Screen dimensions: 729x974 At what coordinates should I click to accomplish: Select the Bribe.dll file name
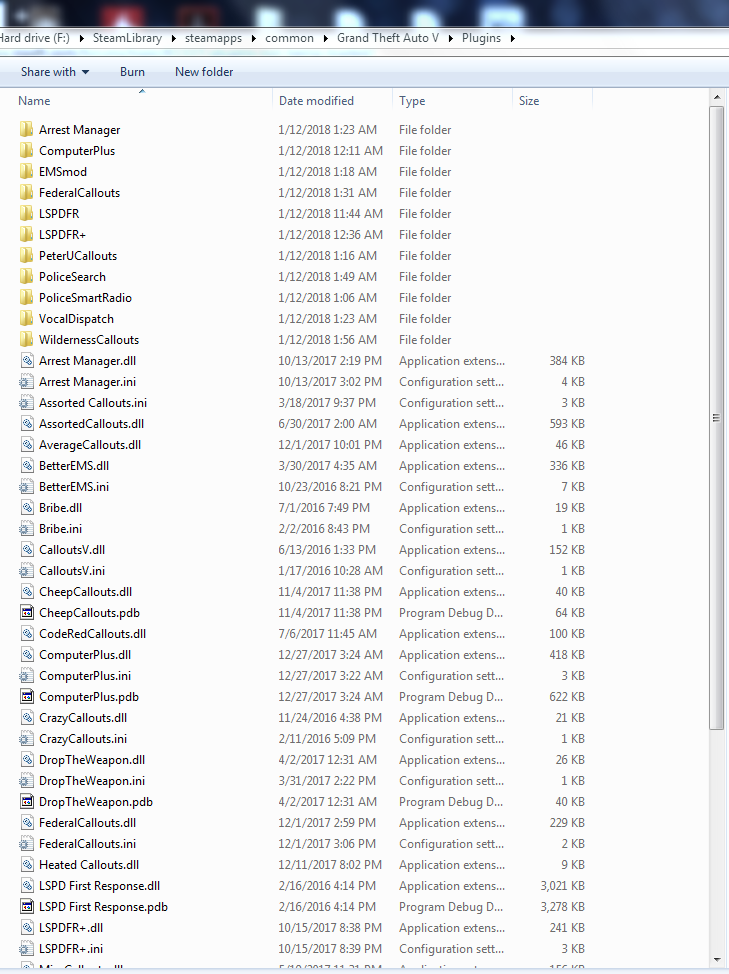point(60,507)
